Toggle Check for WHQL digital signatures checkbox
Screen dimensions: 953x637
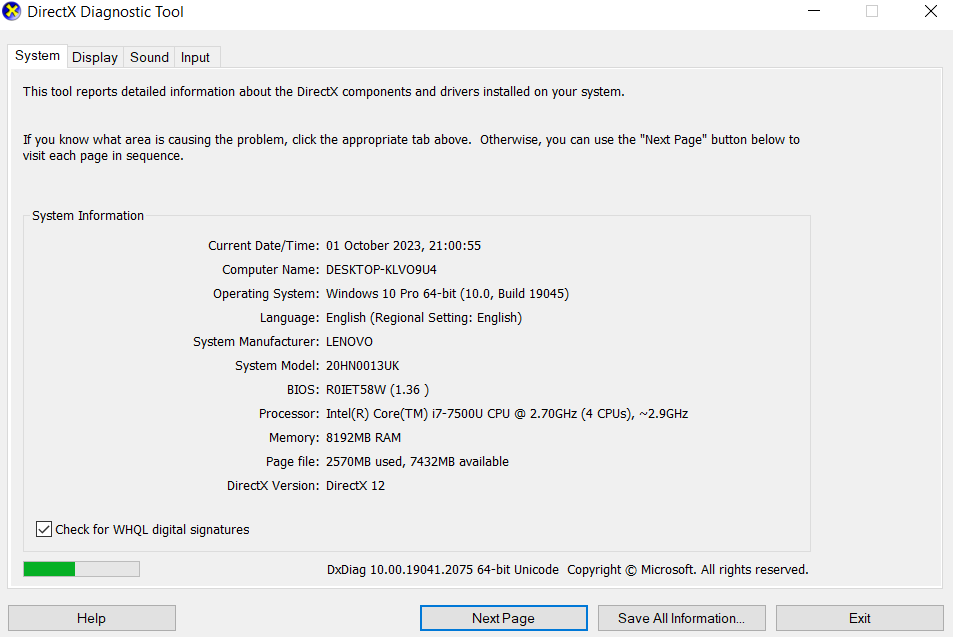tap(44, 529)
